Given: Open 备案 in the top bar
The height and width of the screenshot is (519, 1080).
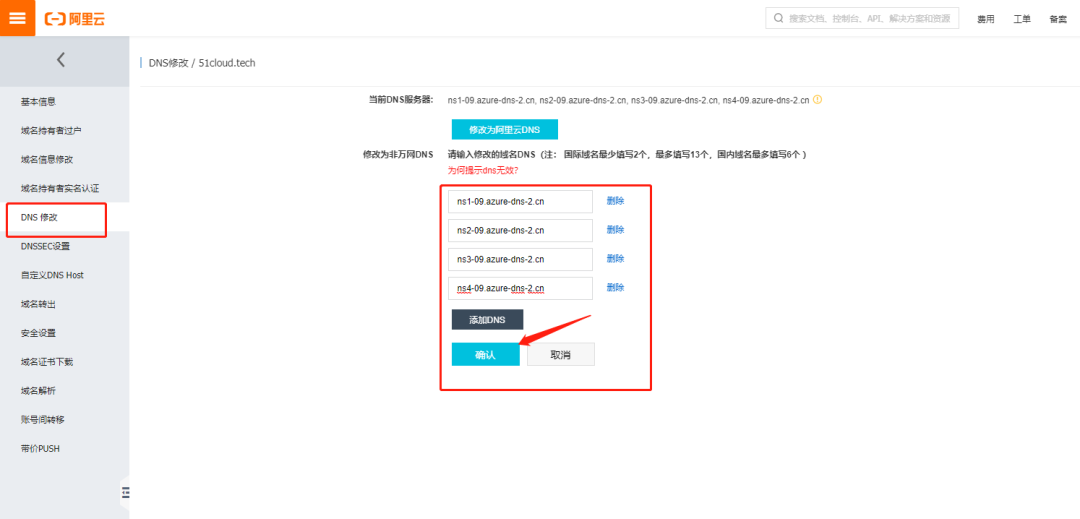Looking at the screenshot, I should [1058, 19].
